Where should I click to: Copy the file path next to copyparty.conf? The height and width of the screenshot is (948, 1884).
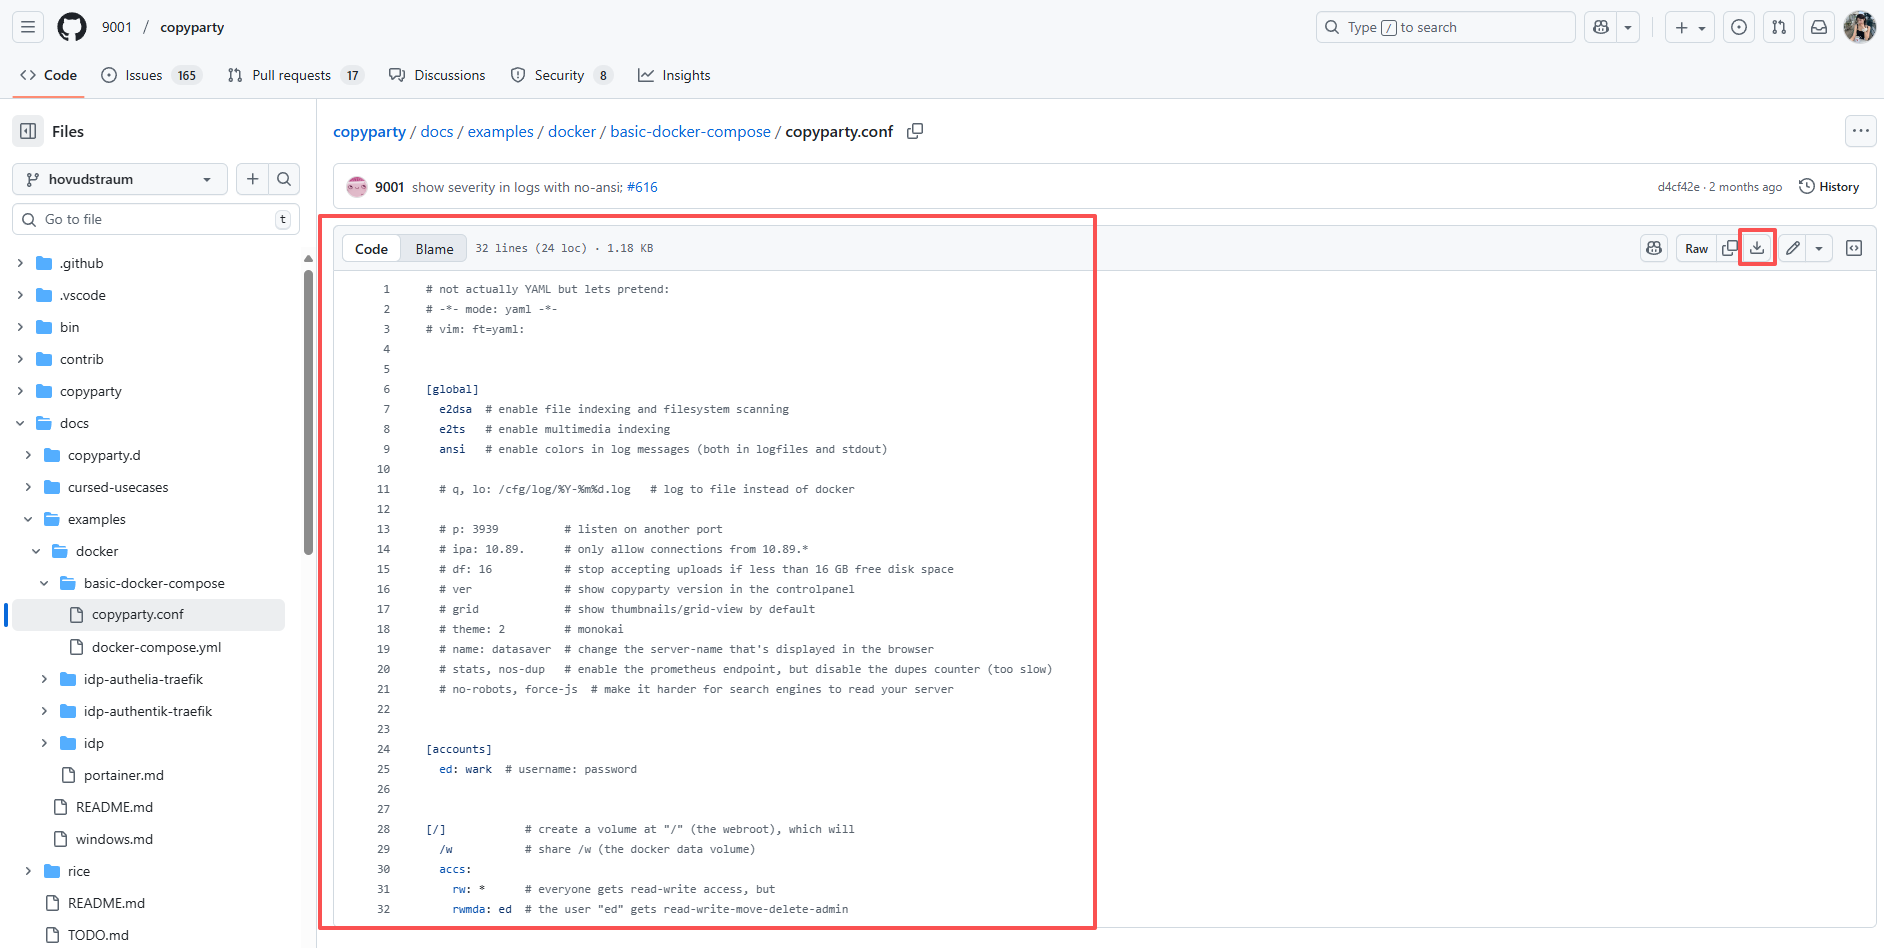[914, 132]
